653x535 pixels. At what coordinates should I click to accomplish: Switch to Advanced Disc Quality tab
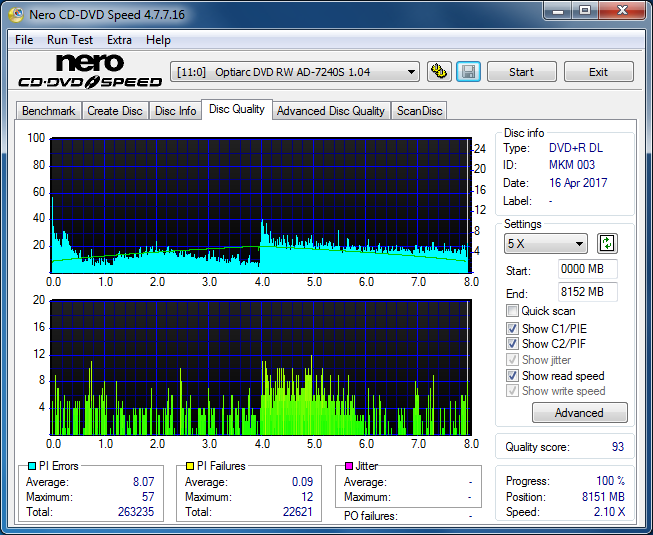coord(331,111)
